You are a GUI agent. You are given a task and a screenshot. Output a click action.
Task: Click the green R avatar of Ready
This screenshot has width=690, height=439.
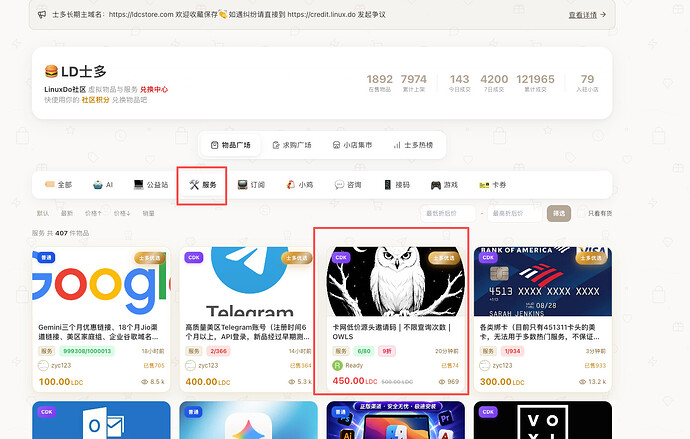pos(337,366)
